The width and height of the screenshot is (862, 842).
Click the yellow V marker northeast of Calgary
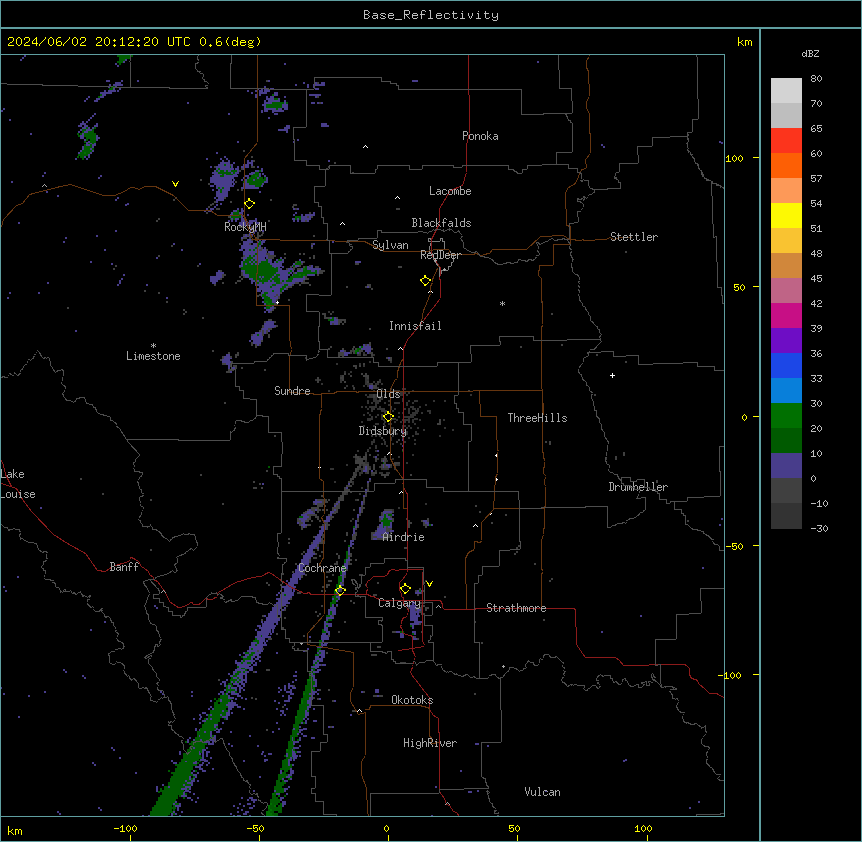pyautogui.click(x=429, y=584)
